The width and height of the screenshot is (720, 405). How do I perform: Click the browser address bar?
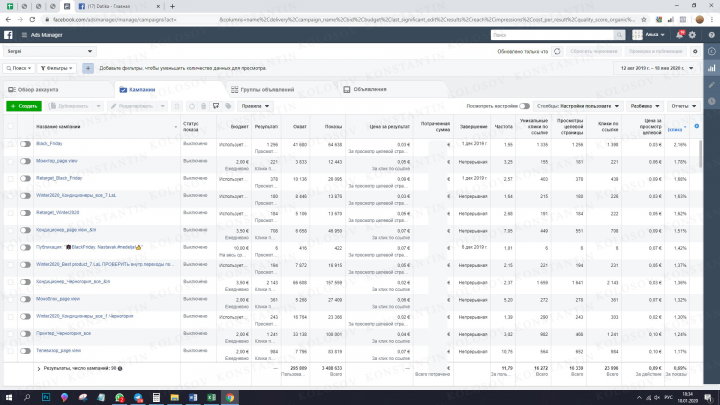point(340,20)
